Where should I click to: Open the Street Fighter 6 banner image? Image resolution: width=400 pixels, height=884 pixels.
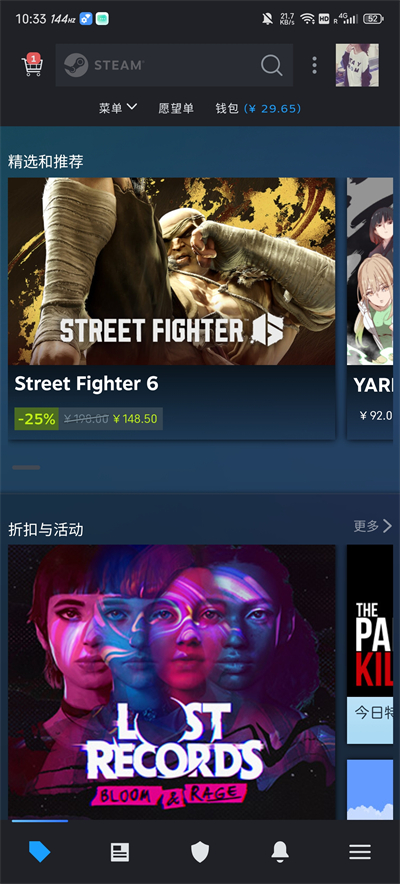click(172, 271)
